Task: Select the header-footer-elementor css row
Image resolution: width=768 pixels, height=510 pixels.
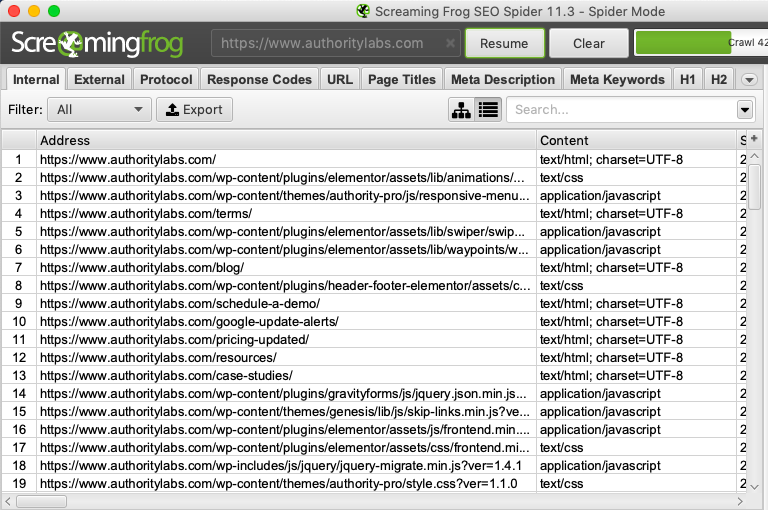Action: pyautogui.click(x=374, y=285)
